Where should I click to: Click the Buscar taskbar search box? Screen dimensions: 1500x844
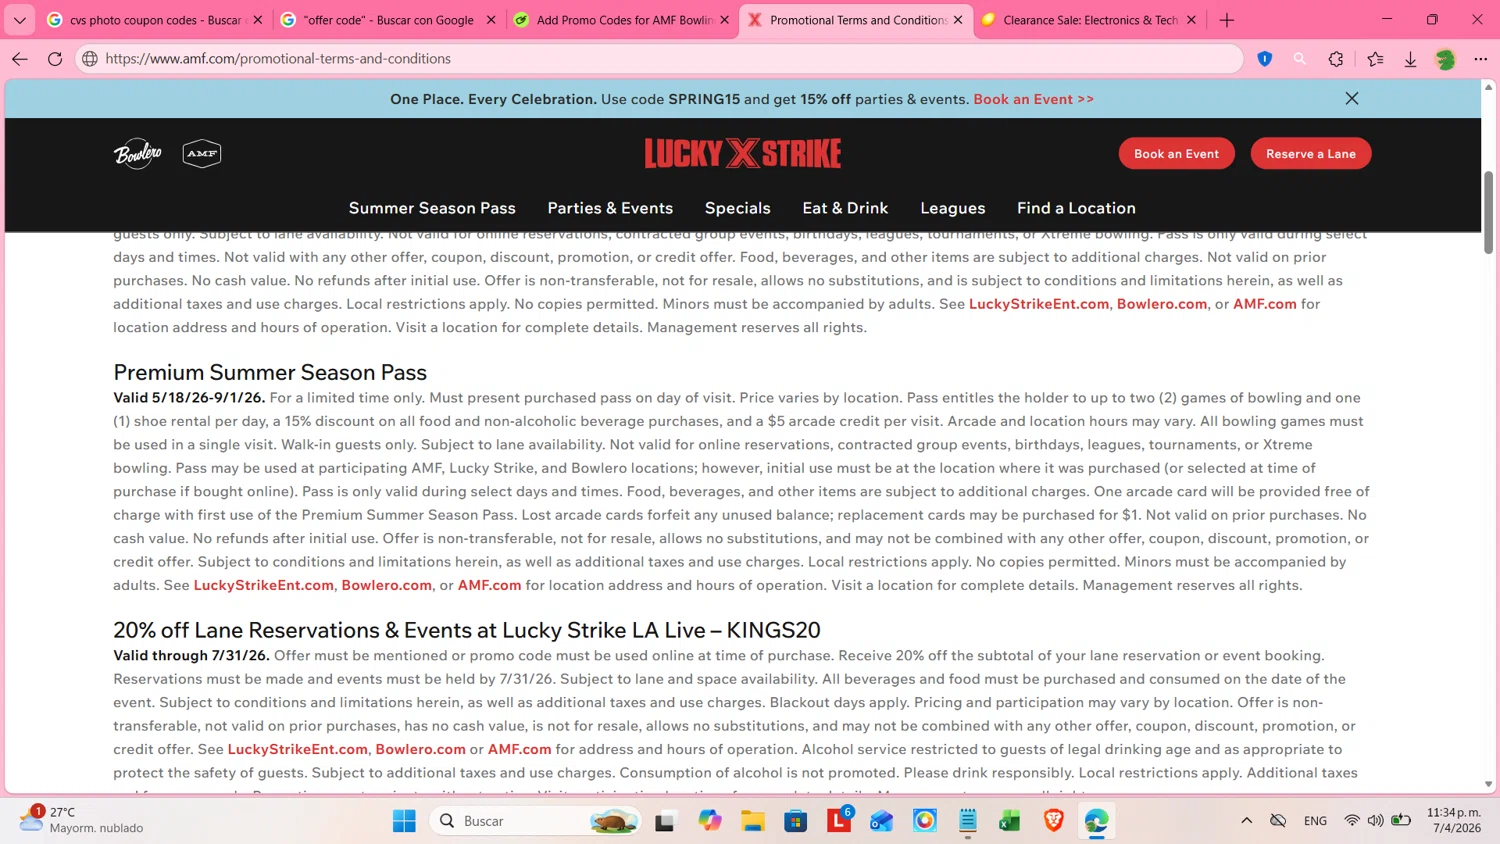click(535, 821)
